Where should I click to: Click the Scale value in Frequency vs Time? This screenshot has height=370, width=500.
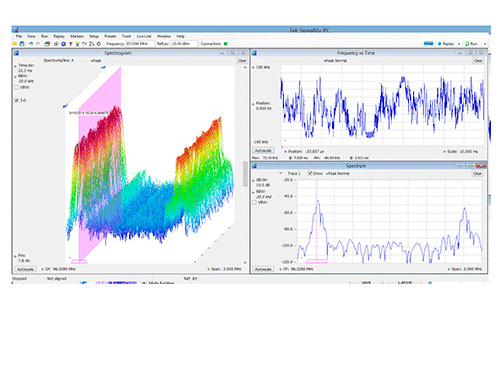tap(462, 151)
